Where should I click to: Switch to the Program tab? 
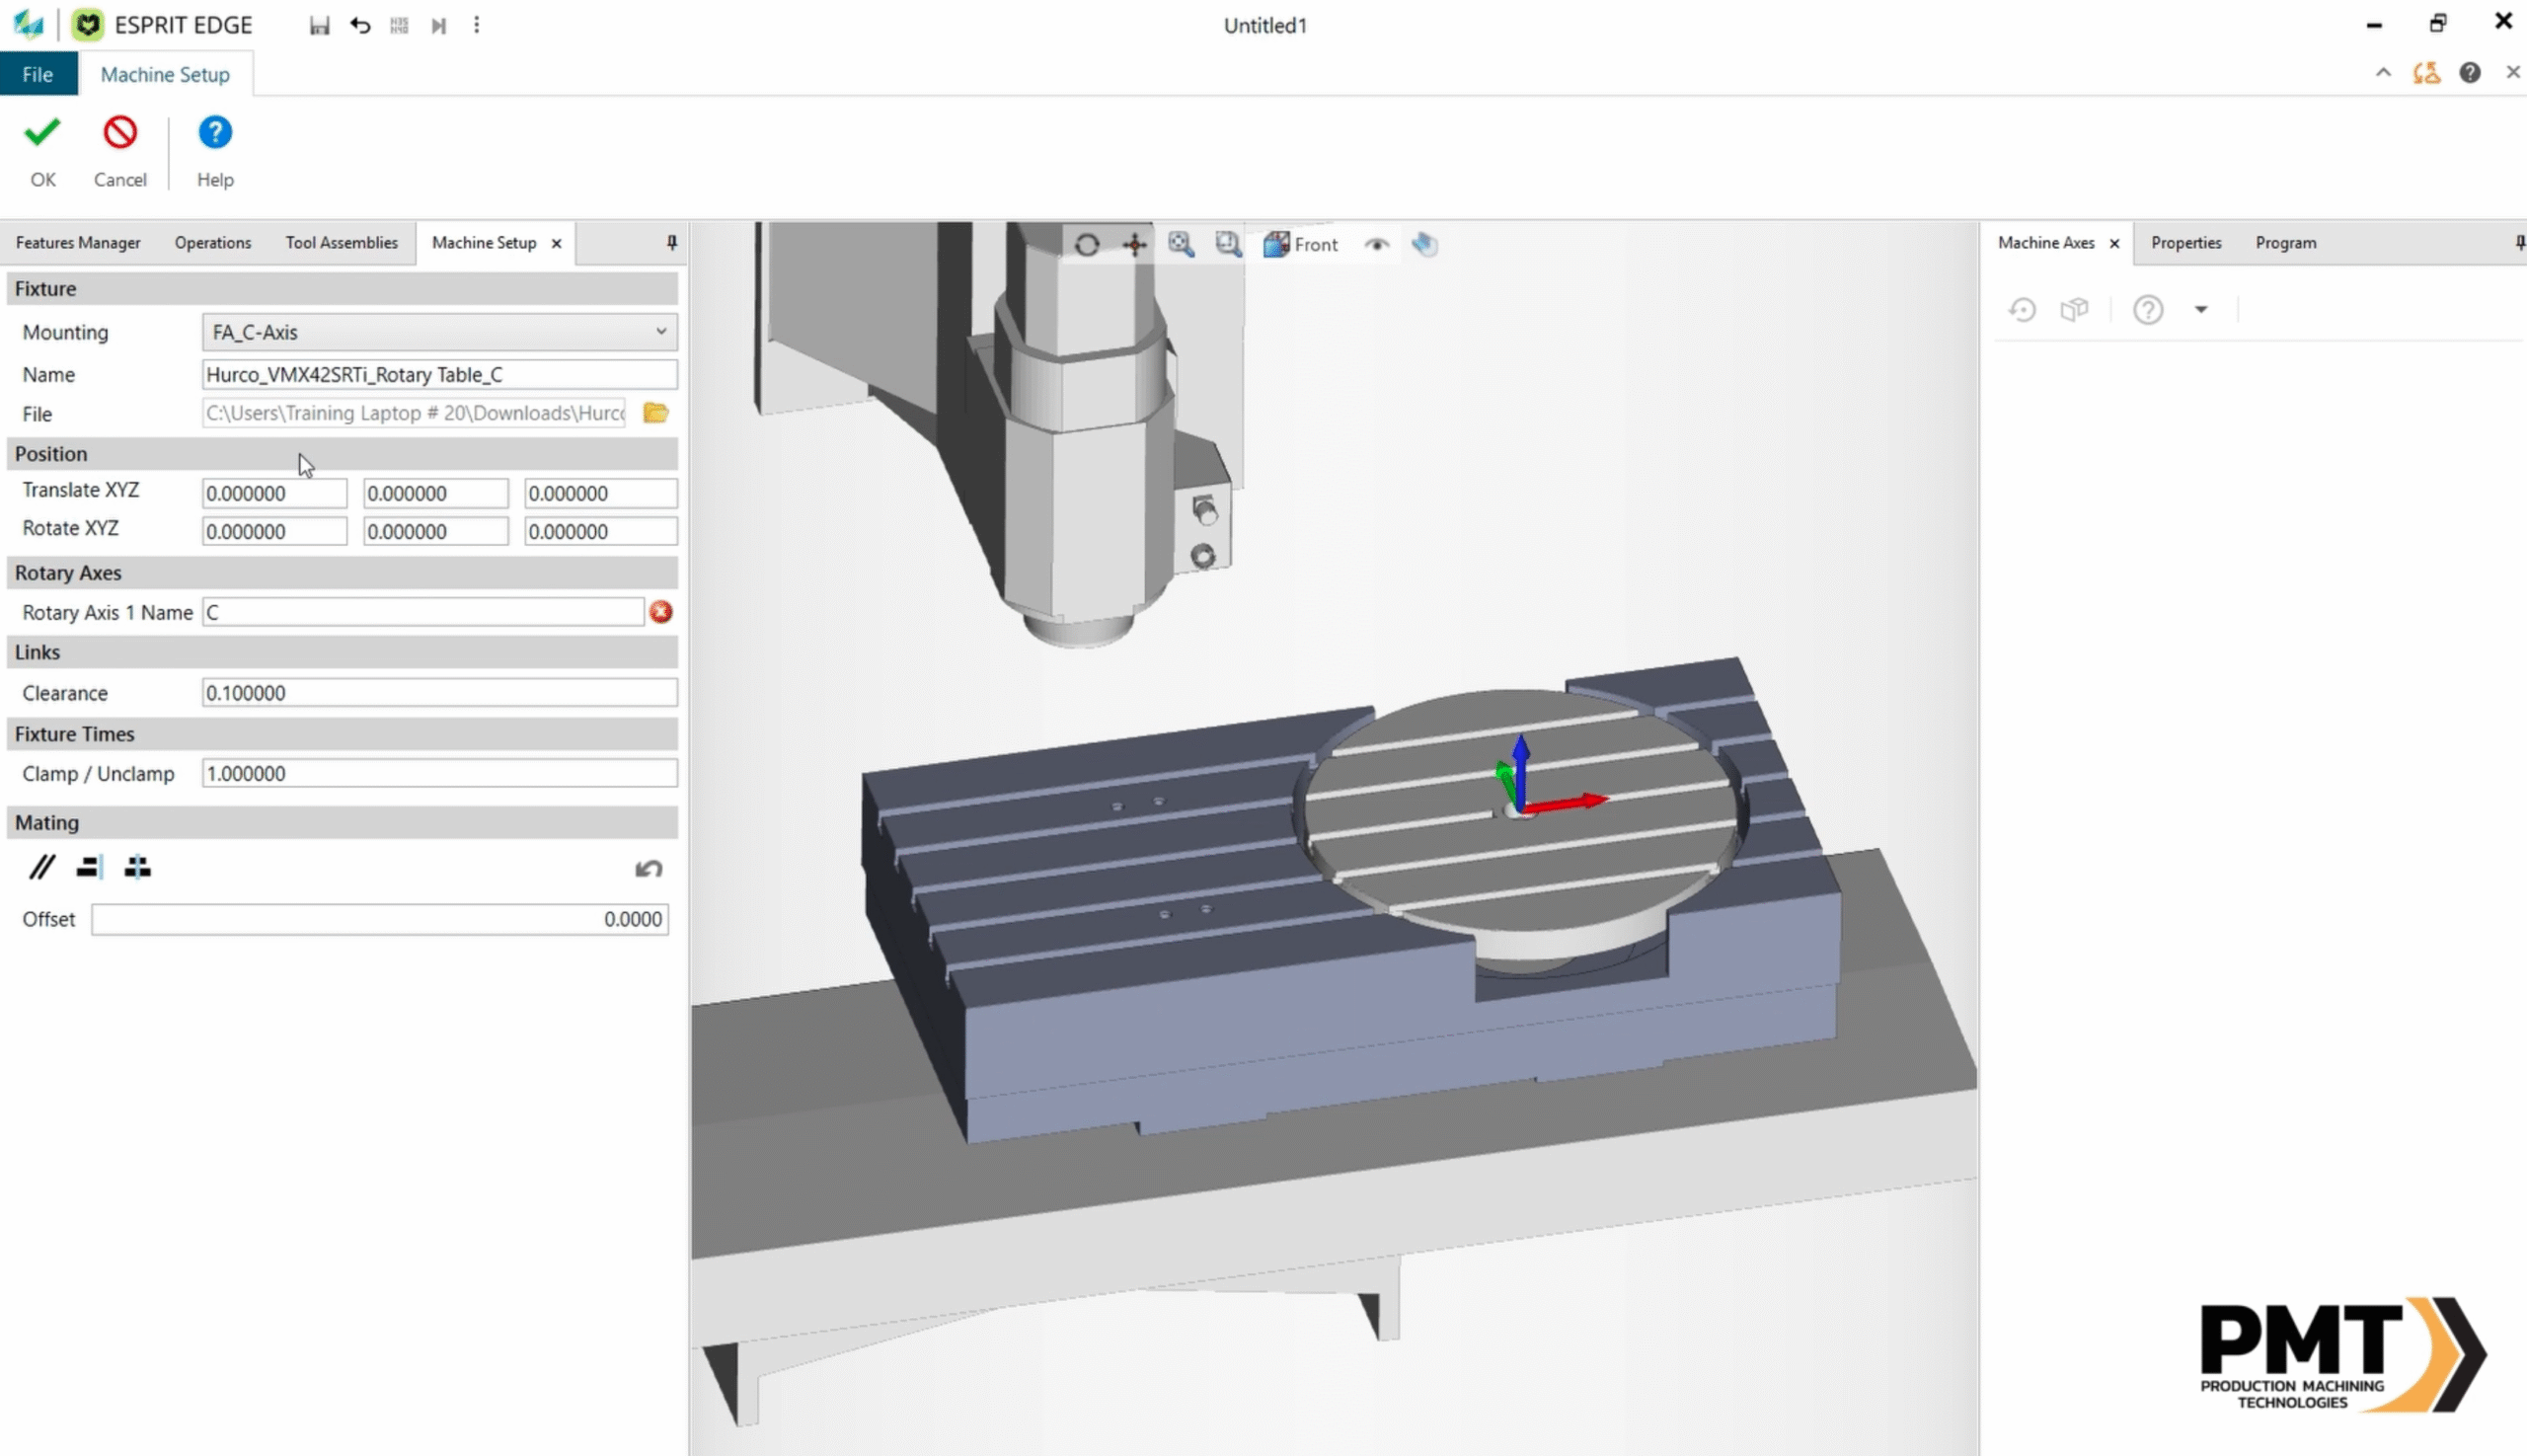(2286, 243)
